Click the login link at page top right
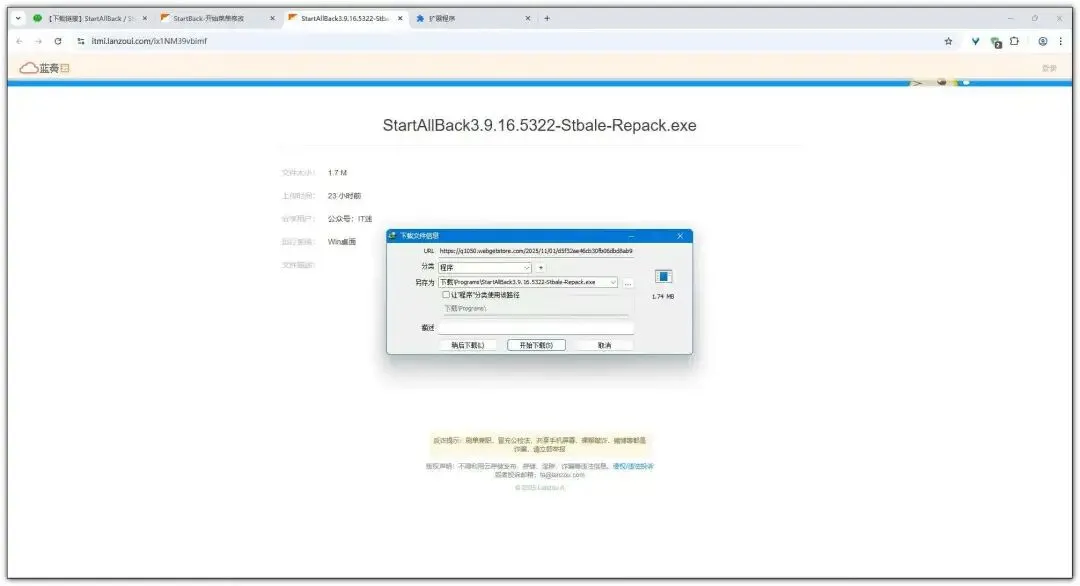Viewport: 1080px width, 586px height. pyautogui.click(x=1049, y=68)
